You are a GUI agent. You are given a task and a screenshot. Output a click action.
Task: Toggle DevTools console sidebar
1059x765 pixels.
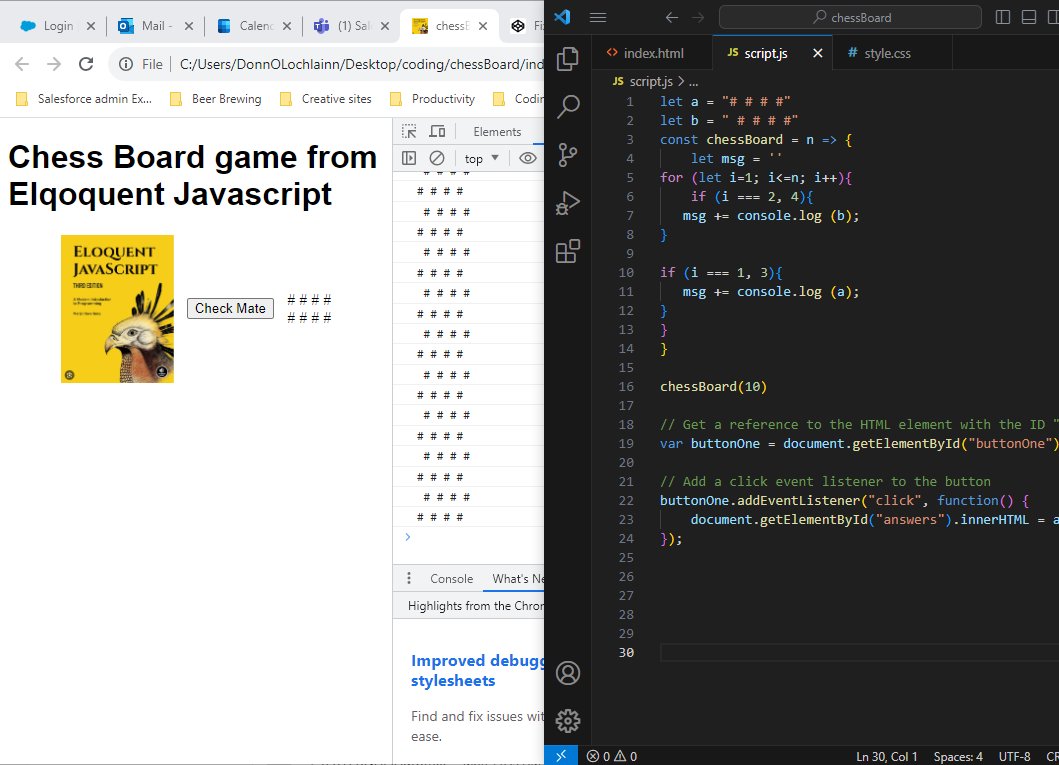tap(409, 158)
